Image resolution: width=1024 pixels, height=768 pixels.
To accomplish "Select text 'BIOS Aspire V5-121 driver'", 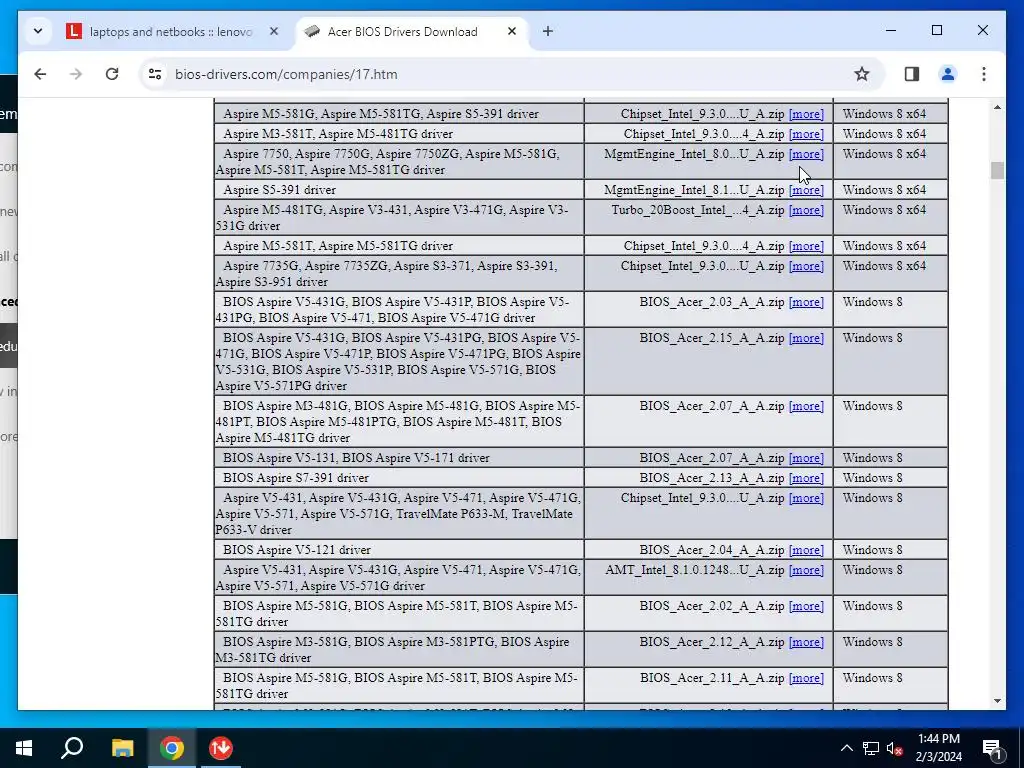I will pos(297,550).
